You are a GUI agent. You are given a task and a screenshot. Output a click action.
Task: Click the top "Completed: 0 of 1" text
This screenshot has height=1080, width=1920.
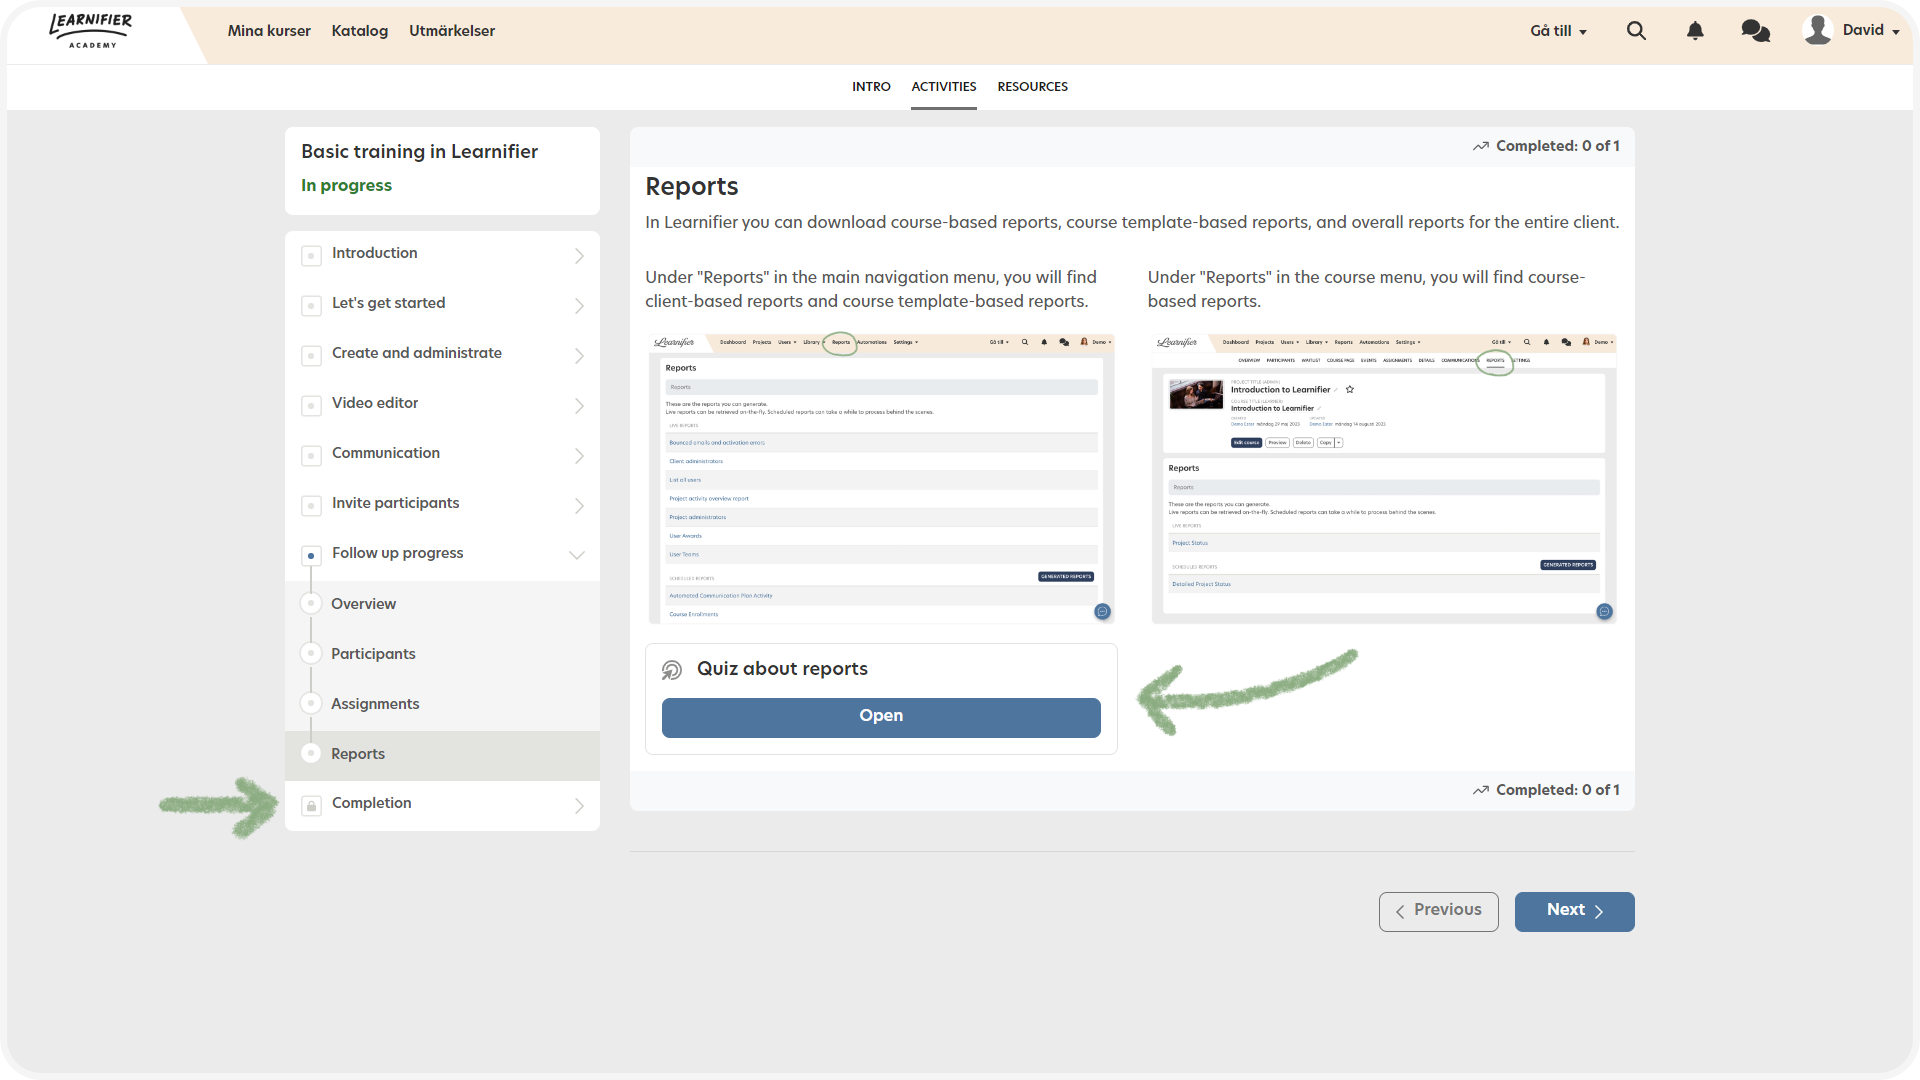point(1558,146)
